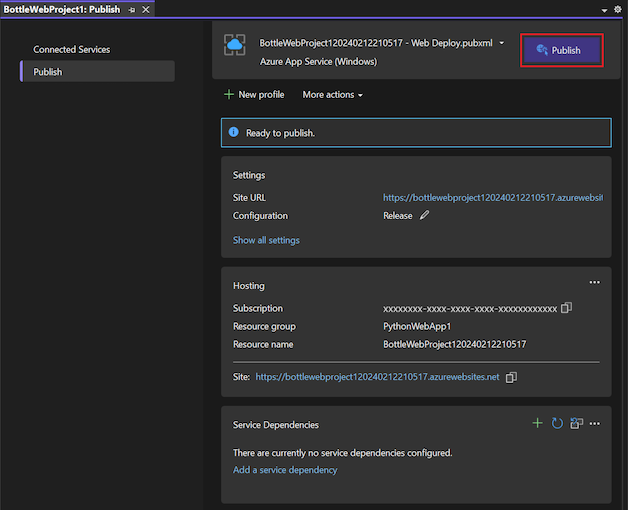Open the tab window settings gear

point(618,10)
